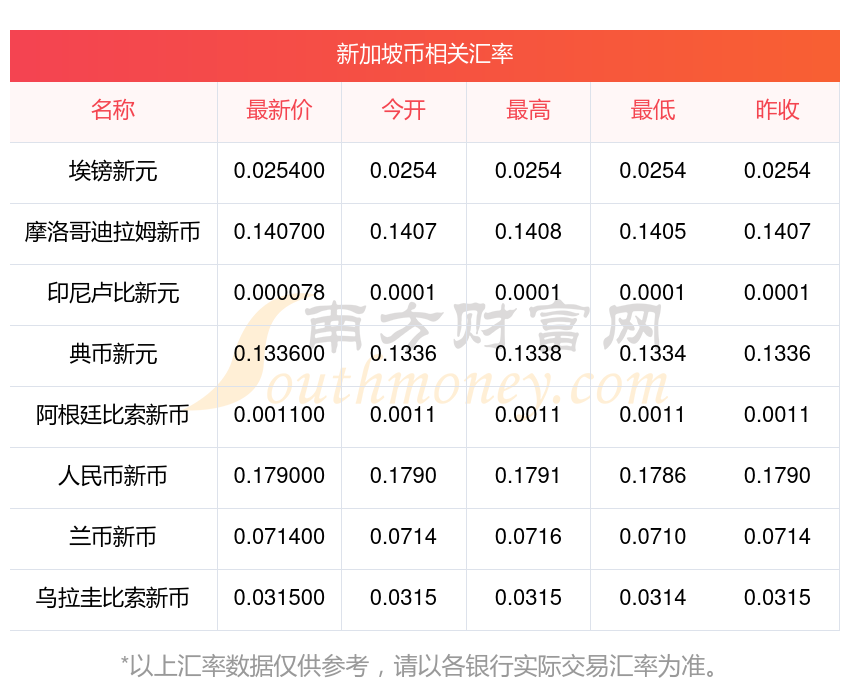Image resolution: width=850 pixels, height=698 pixels.
Task: Click the disclaimer text below the table
Action: [418, 666]
